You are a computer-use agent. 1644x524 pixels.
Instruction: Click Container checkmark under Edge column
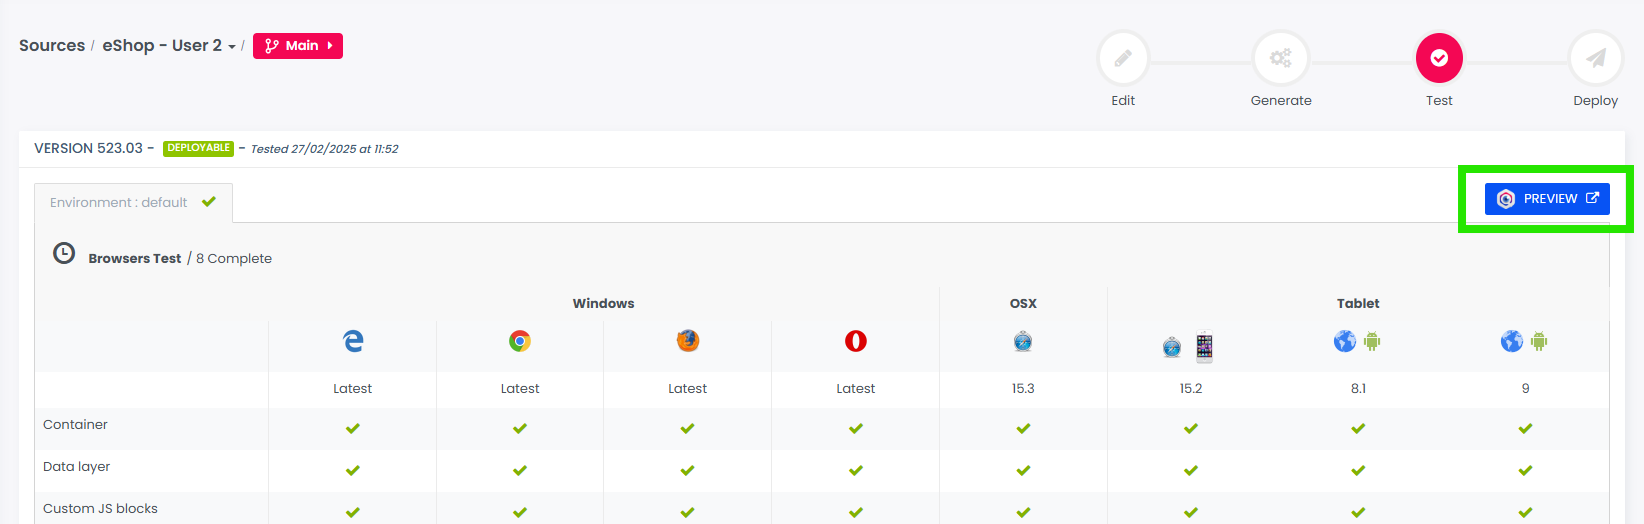point(353,428)
